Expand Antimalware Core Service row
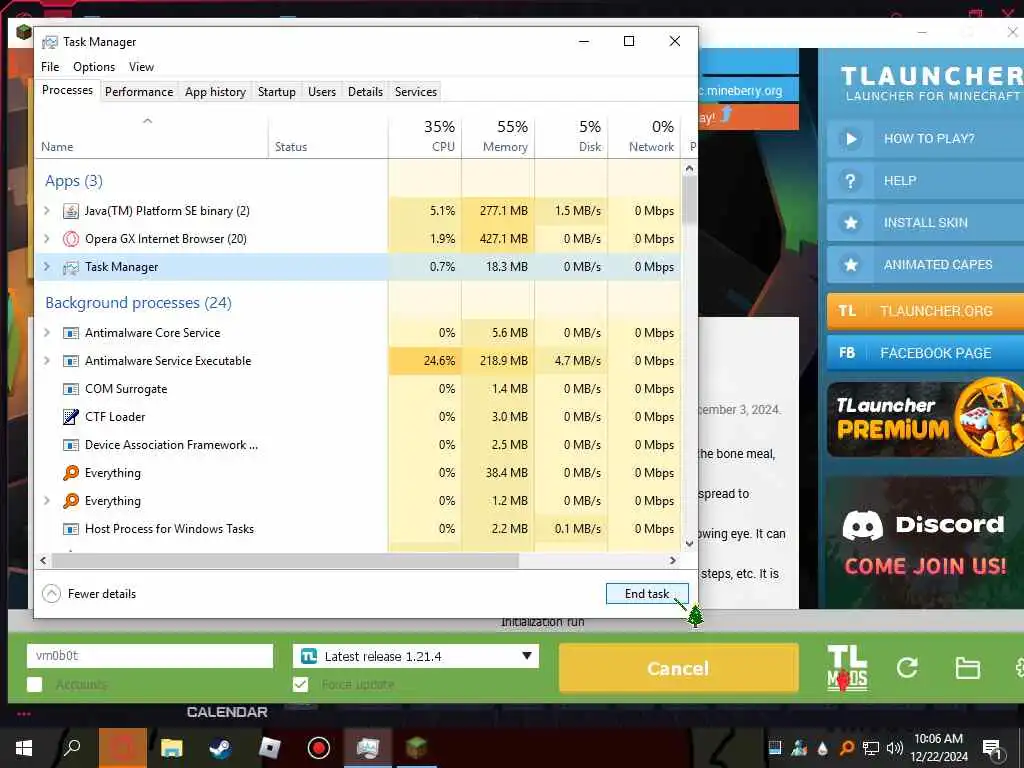Viewport: 1024px width, 768px height. click(46, 332)
